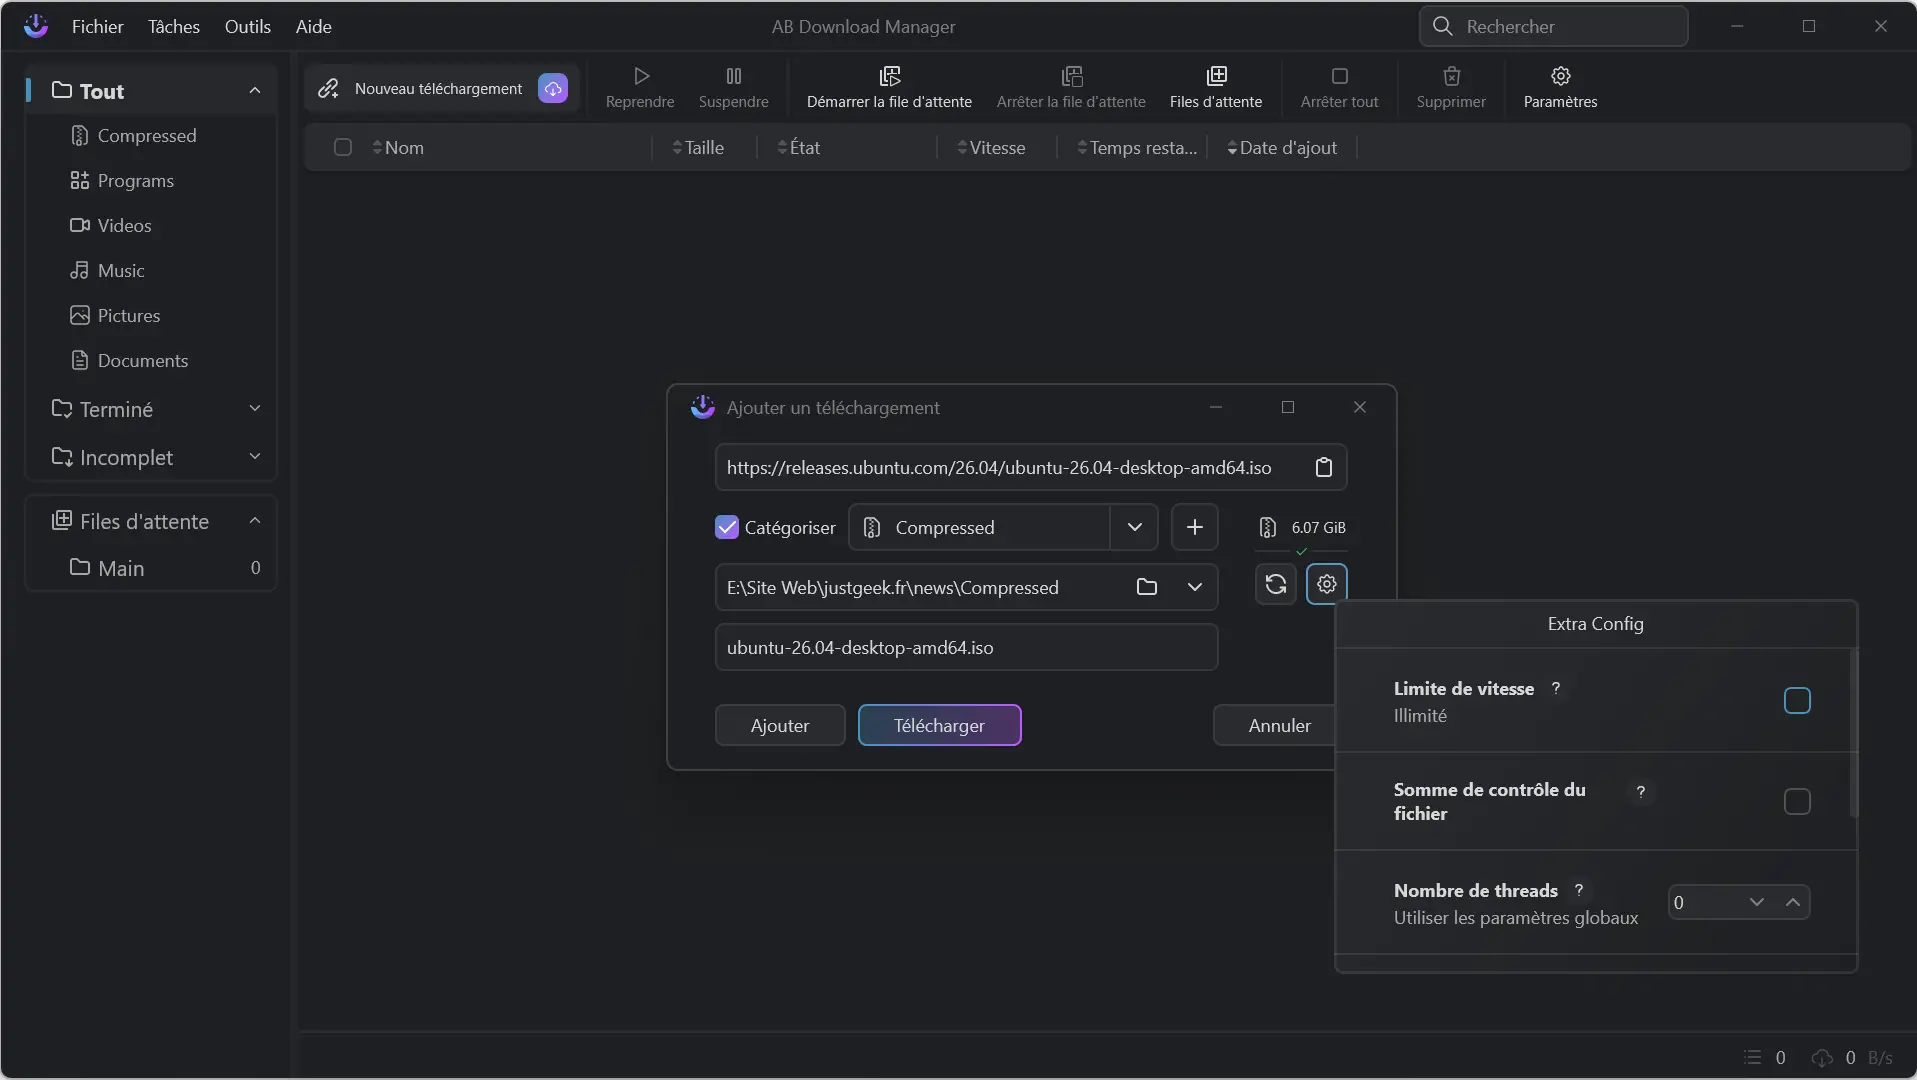Click the help icon beside Limite de vitesse
The image size is (1917, 1080).
[1556, 688]
